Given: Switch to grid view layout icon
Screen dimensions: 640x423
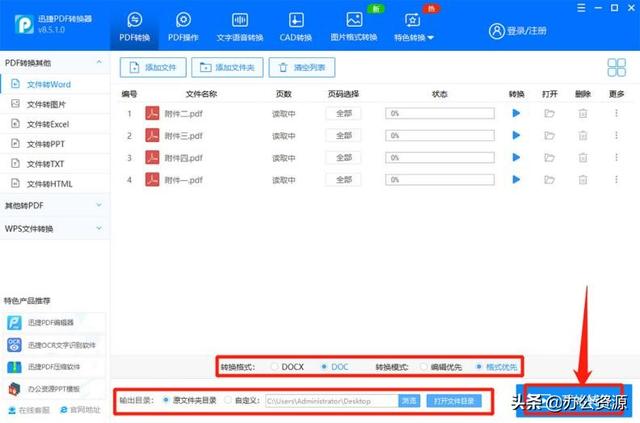Looking at the screenshot, I should click(x=616, y=67).
